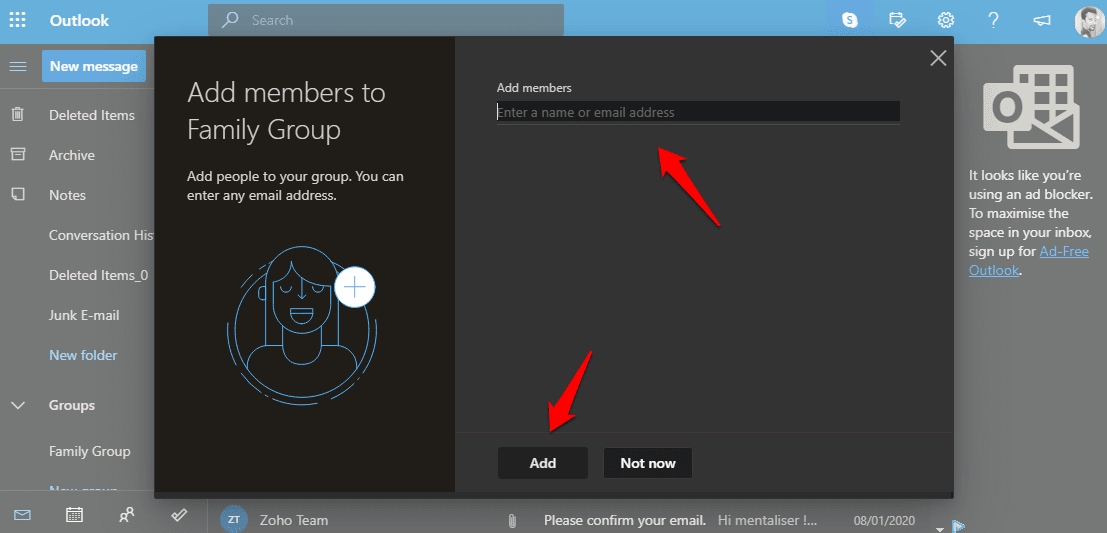
Task: Click the New message button
Action: [x=94, y=66]
